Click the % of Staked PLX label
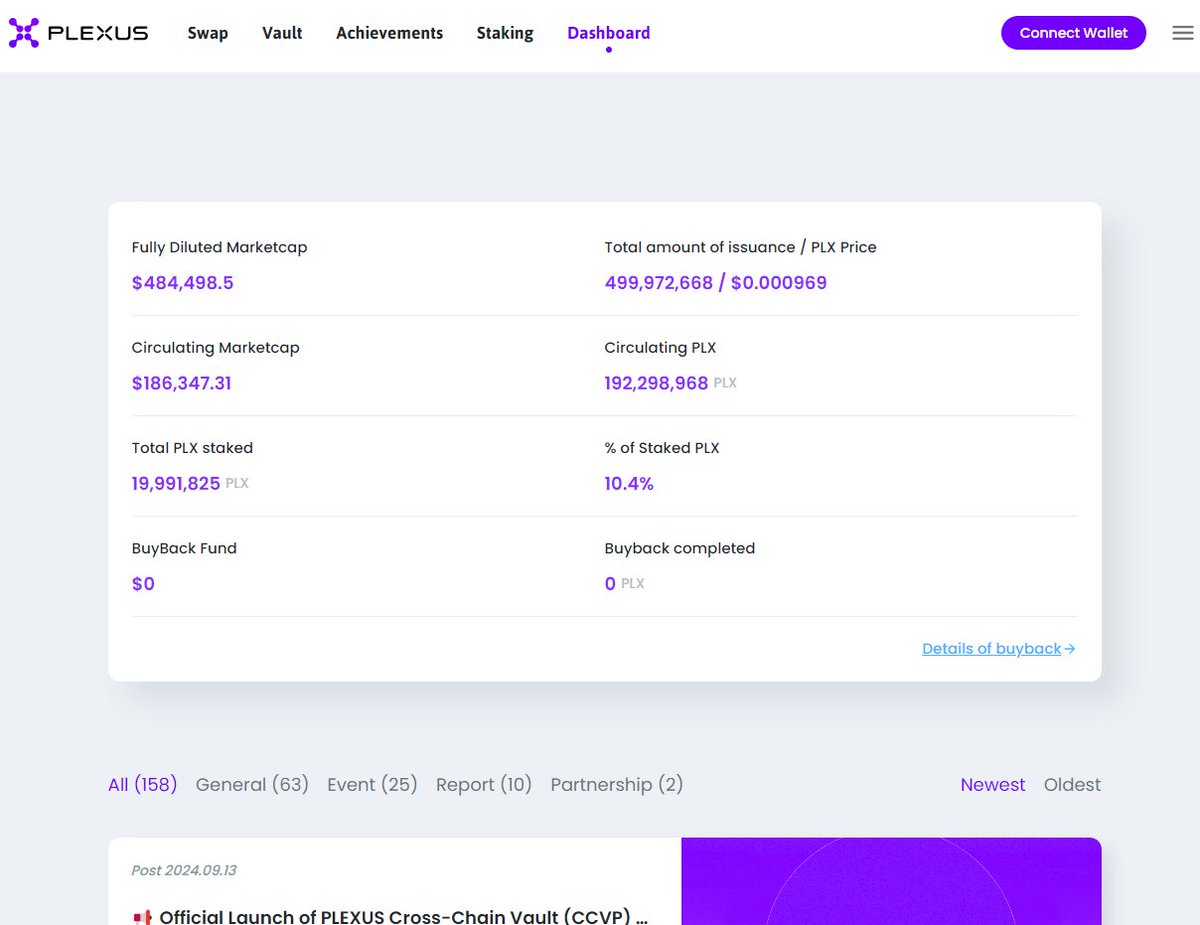Viewport: 1200px width, 925px height. pyautogui.click(x=662, y=448)
